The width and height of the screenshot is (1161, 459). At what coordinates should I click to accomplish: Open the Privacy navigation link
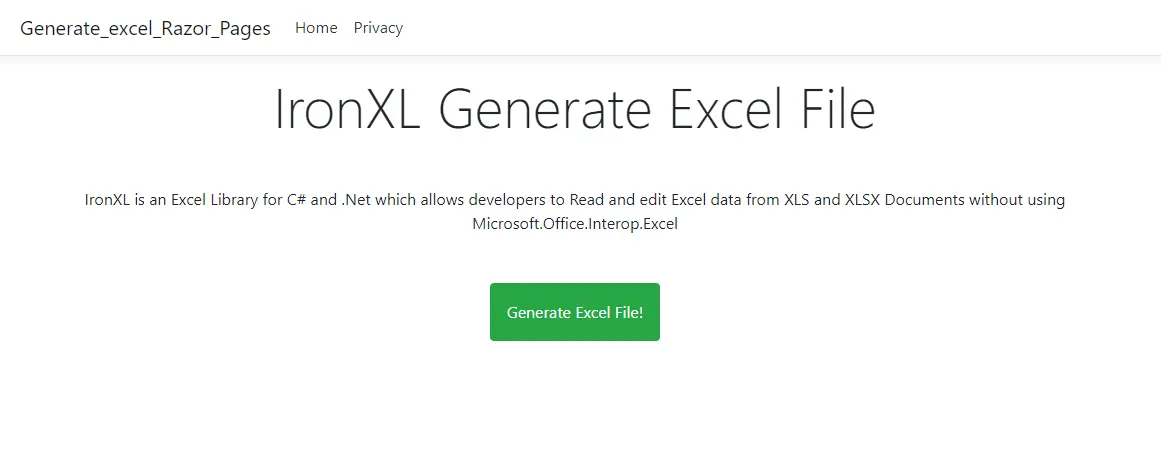coord(378,28)
